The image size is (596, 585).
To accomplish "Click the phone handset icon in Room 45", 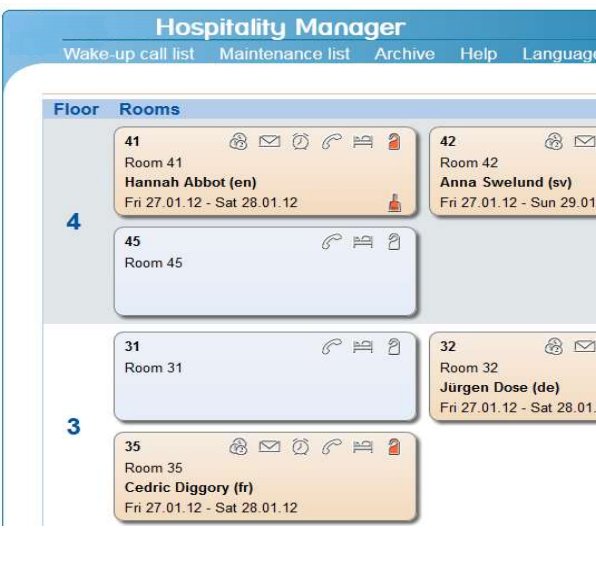I will click(331, 242).
